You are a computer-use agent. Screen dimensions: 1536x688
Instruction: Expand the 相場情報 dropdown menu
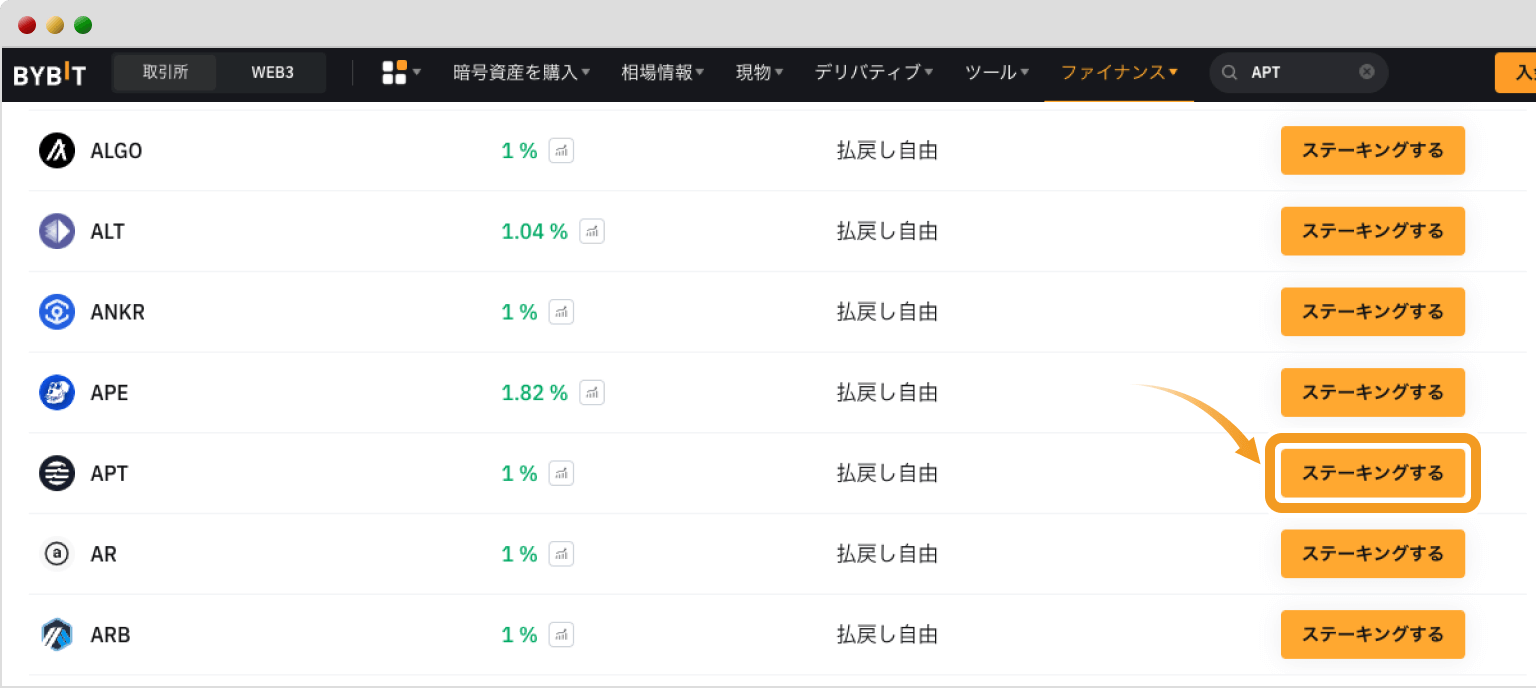662,72
